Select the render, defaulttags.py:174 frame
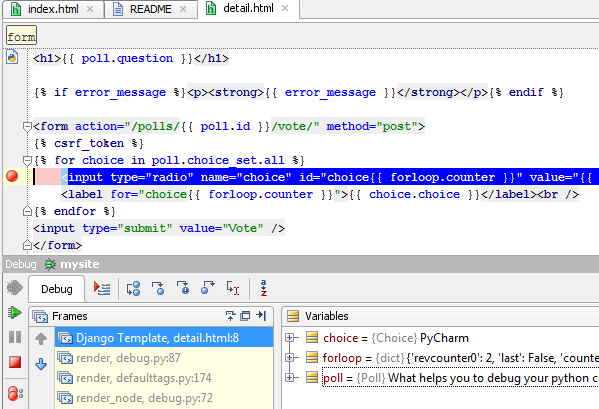The width and height of the screenshot is (599, 409). 164,378
